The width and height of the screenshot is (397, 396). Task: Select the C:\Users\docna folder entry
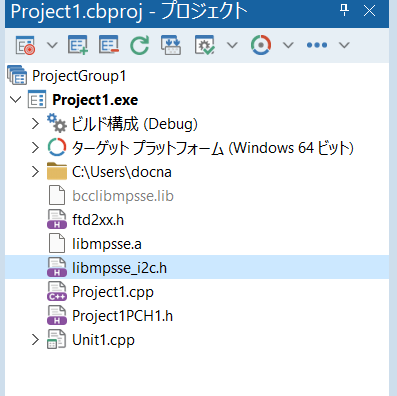tap(122, 172)
